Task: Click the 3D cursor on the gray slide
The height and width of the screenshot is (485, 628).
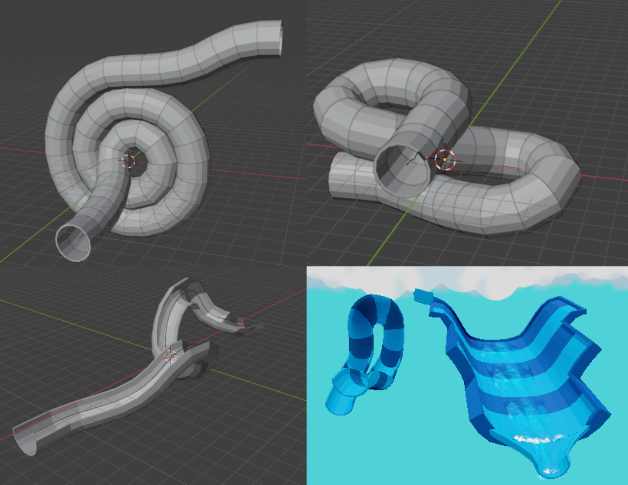Action: coord(171,354)
